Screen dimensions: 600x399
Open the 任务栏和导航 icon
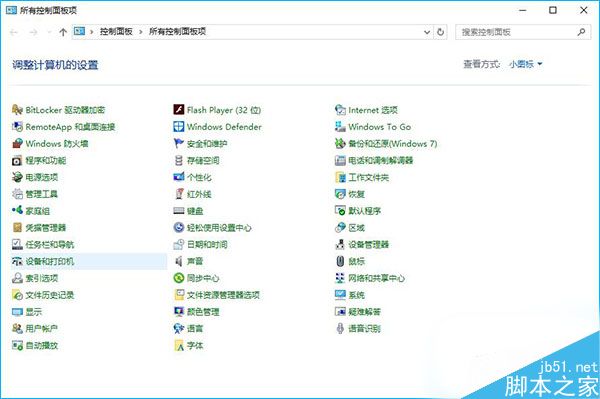pyautogui.click(x=17, y=244)
